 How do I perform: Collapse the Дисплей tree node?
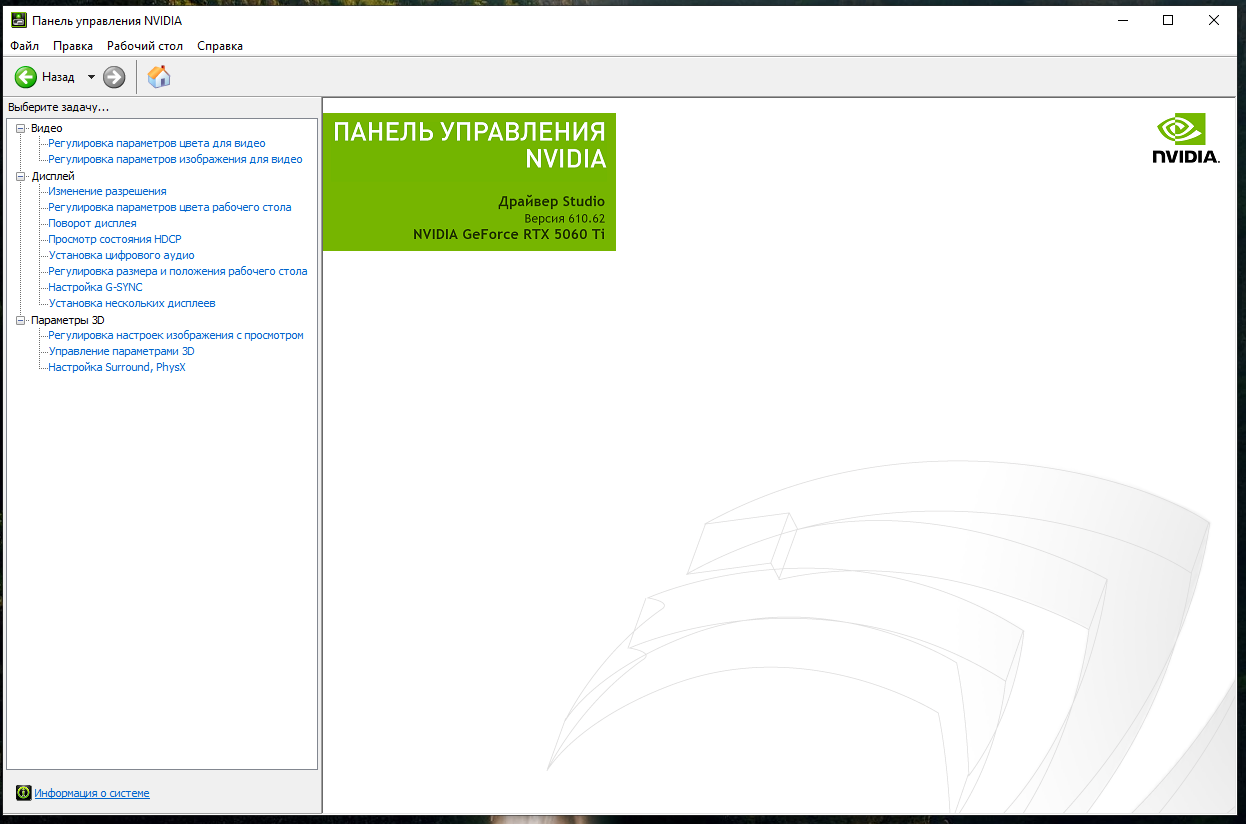tap(21, 176)
